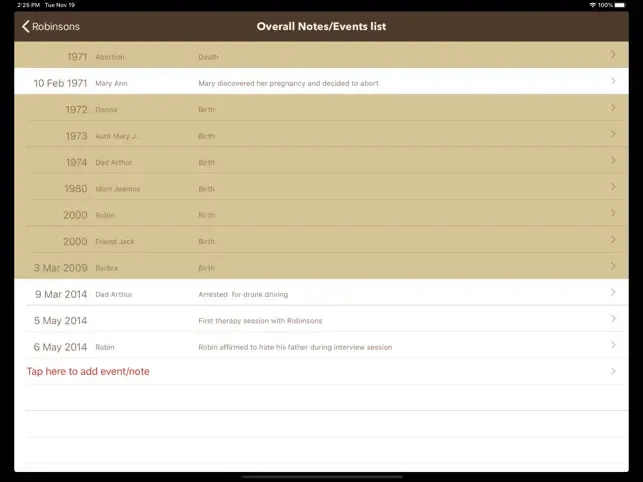Open chevron on 3 Mar 2009 Barbra row
This screenshot has height=482, width=643.
(613, 266)
